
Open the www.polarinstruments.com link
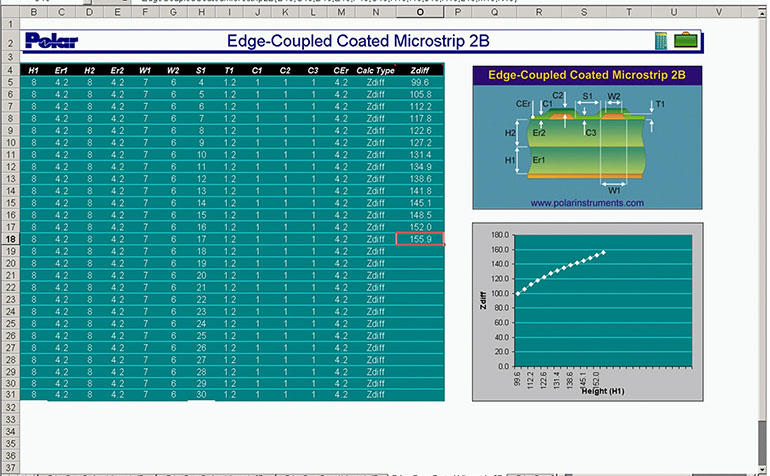tap(587, 202)
